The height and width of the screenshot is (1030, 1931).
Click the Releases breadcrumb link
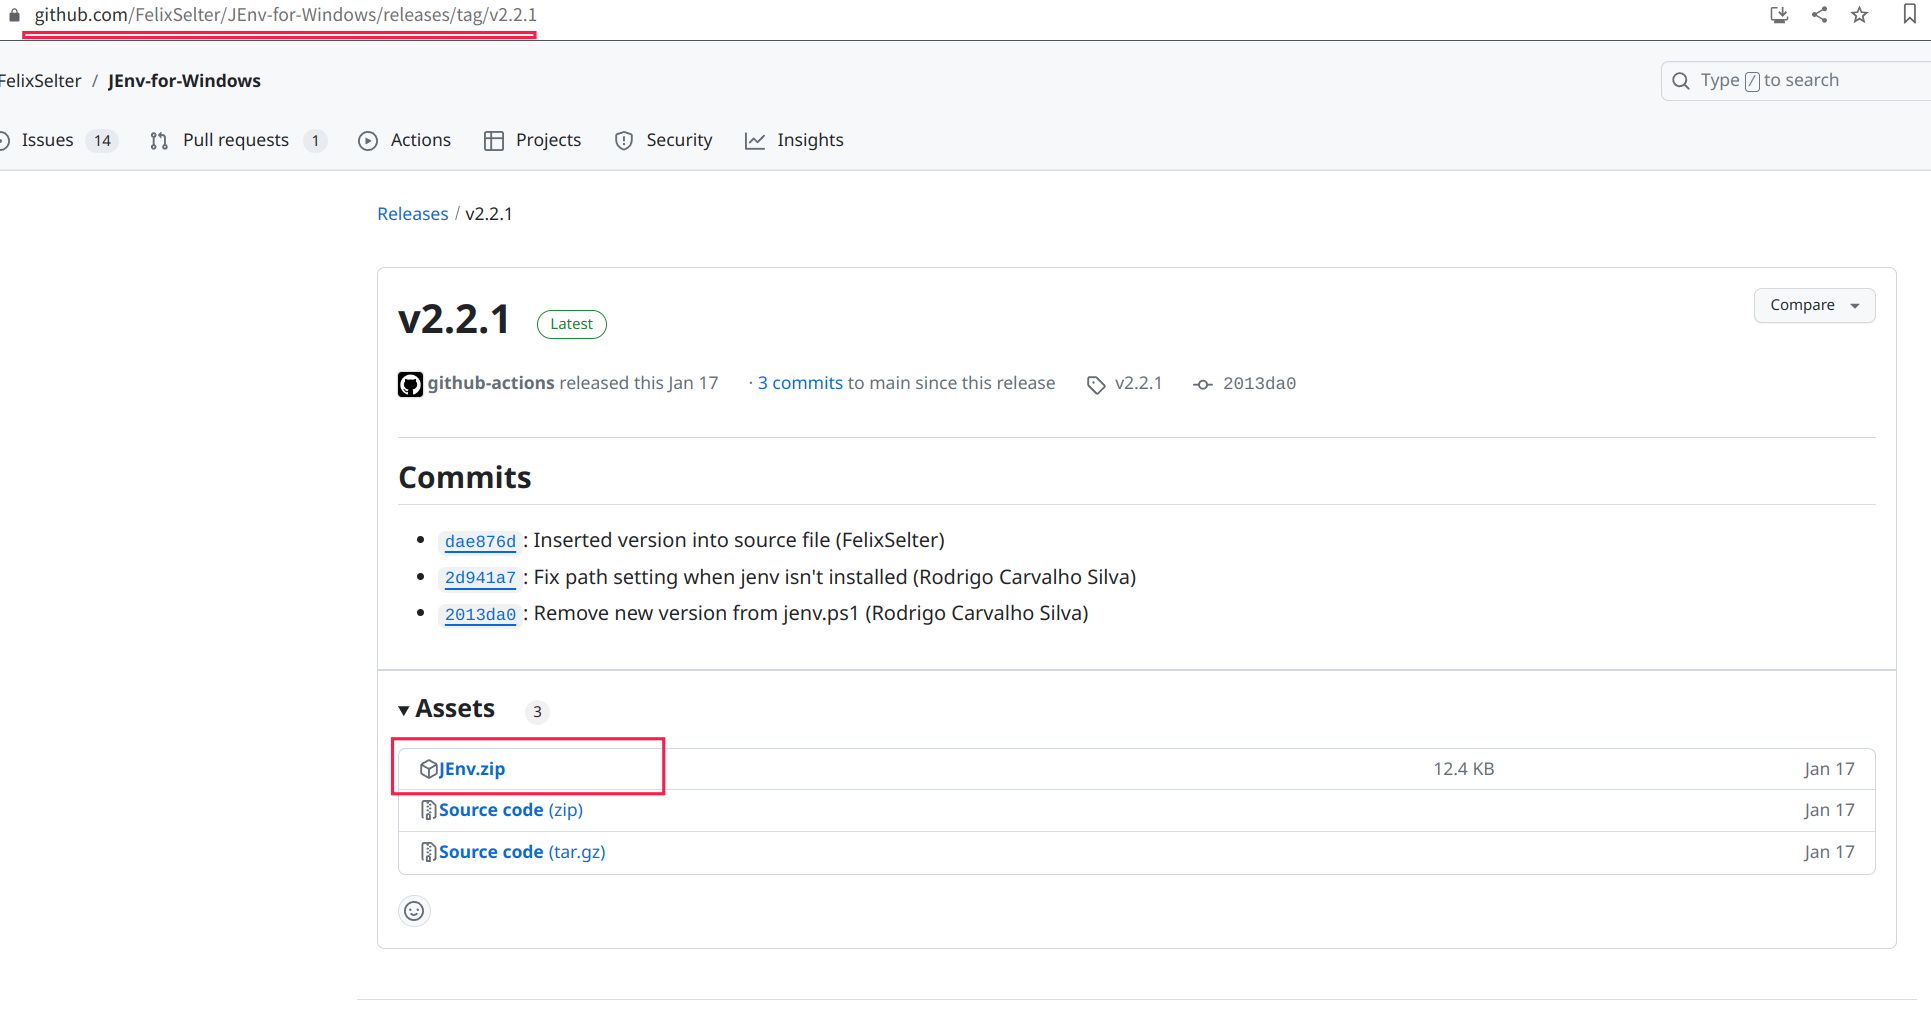click(412, 214)
